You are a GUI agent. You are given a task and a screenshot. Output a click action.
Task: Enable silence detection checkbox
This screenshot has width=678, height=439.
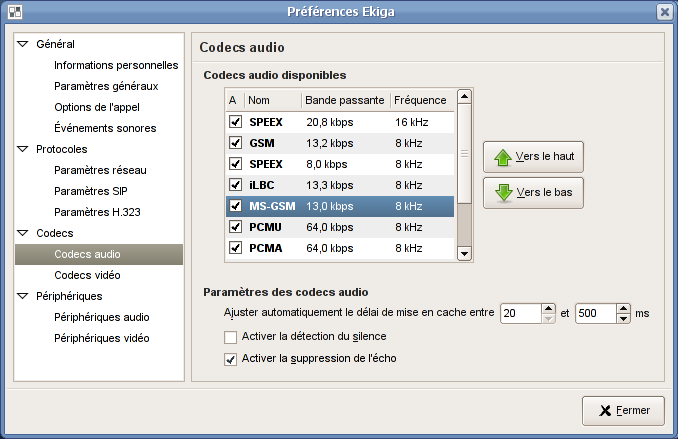[231, 337]
